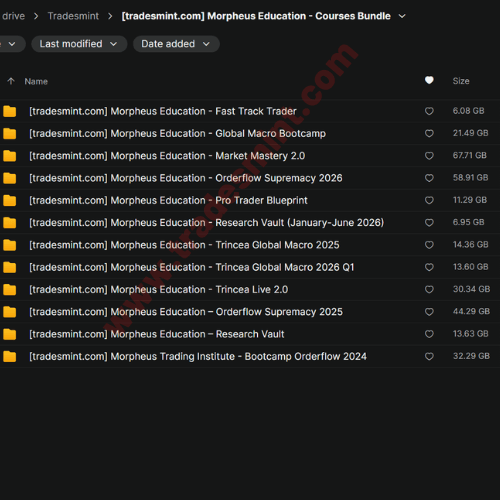Select folder icon for Trincea Global Macro 2025
The height and width of the screenshot is (500, 500).
coord(10,245)
